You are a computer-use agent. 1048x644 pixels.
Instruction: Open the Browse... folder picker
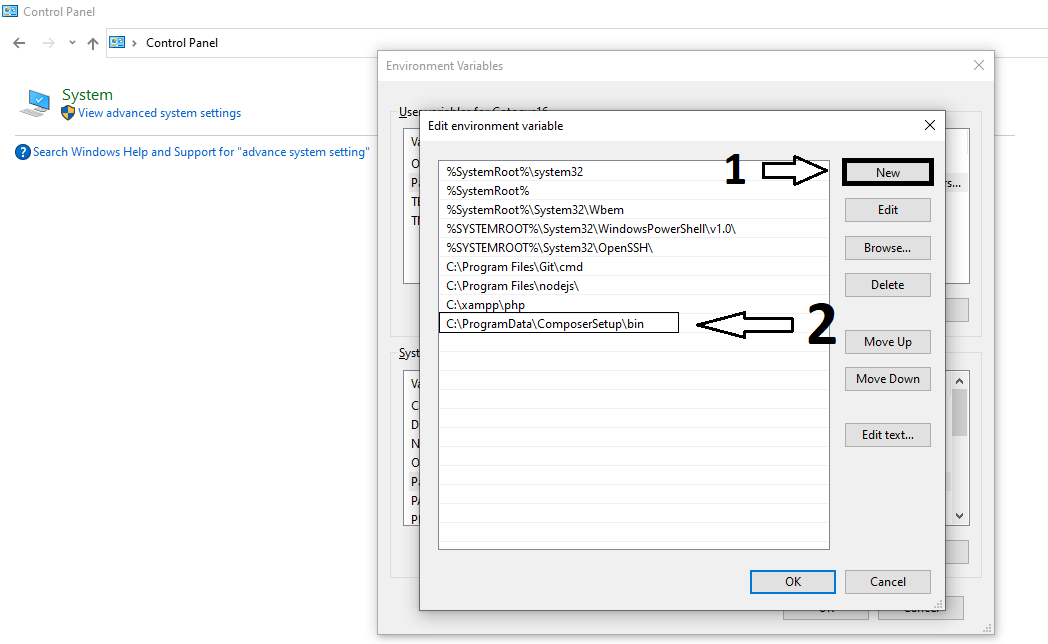point(887,247)
